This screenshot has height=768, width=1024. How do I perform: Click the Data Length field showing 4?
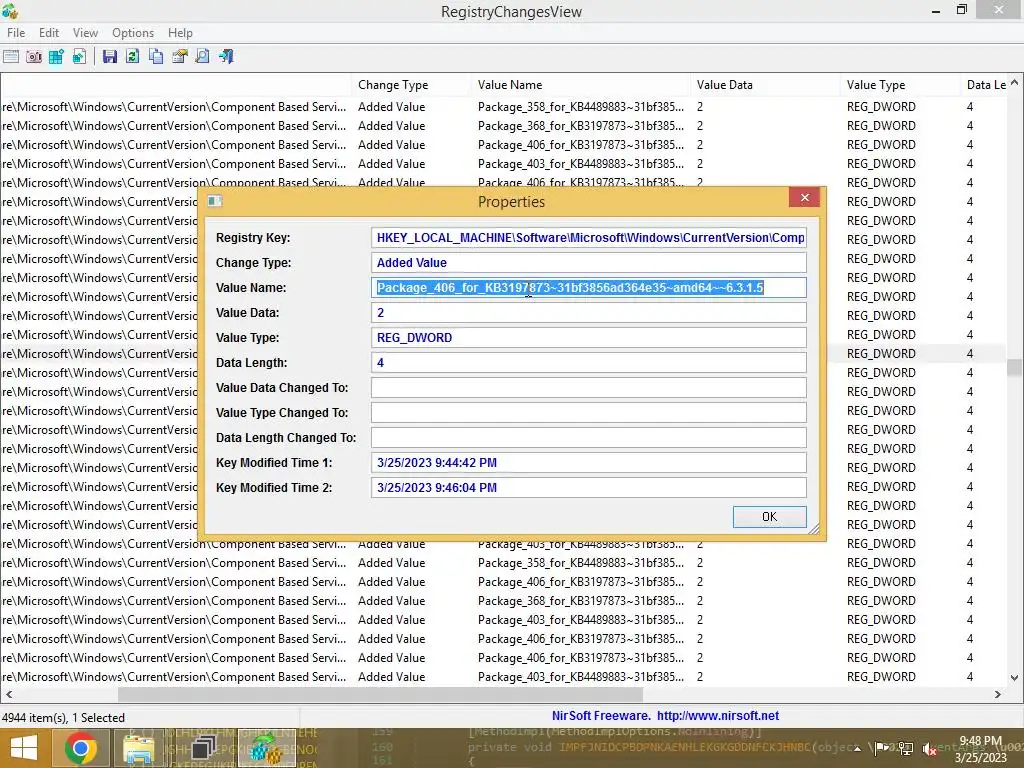[x=588, y=362]
